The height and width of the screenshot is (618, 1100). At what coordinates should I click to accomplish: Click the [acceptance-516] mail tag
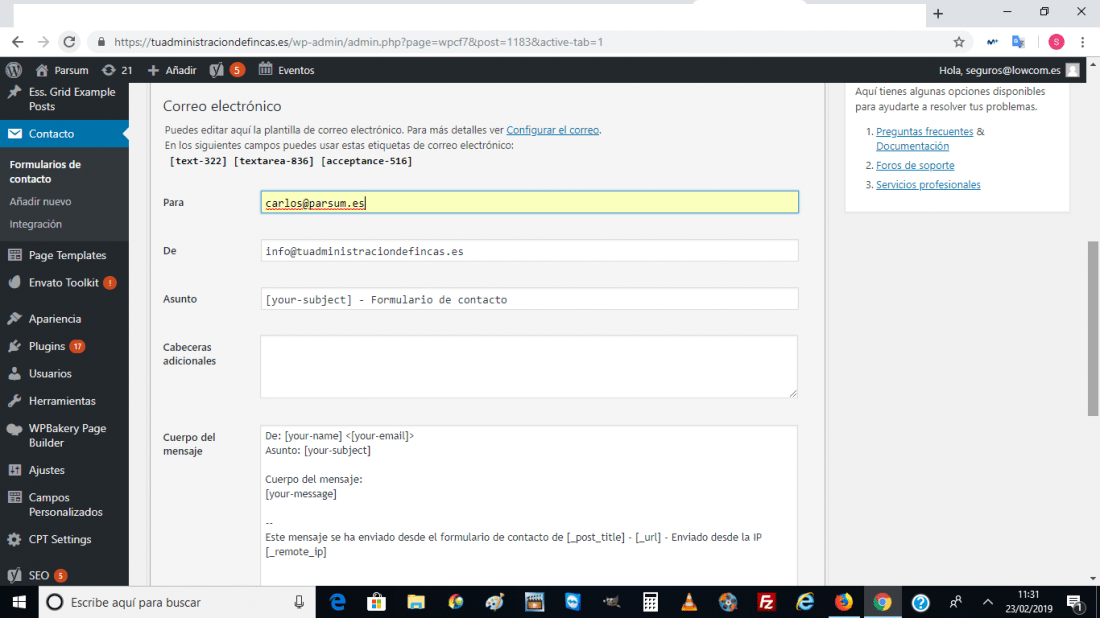(366, 161)
